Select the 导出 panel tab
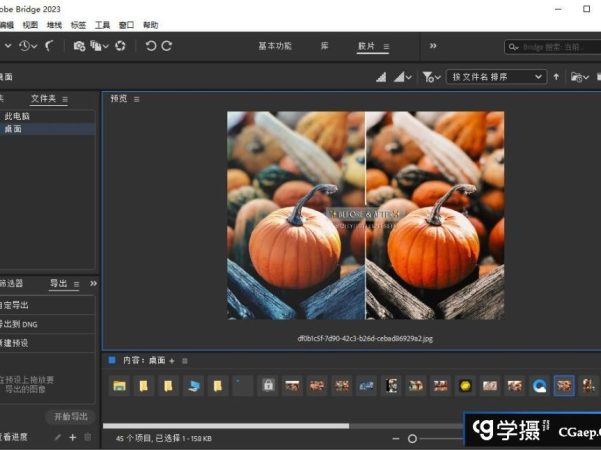Viewport: 601px width, 450px height. (59, 284)
